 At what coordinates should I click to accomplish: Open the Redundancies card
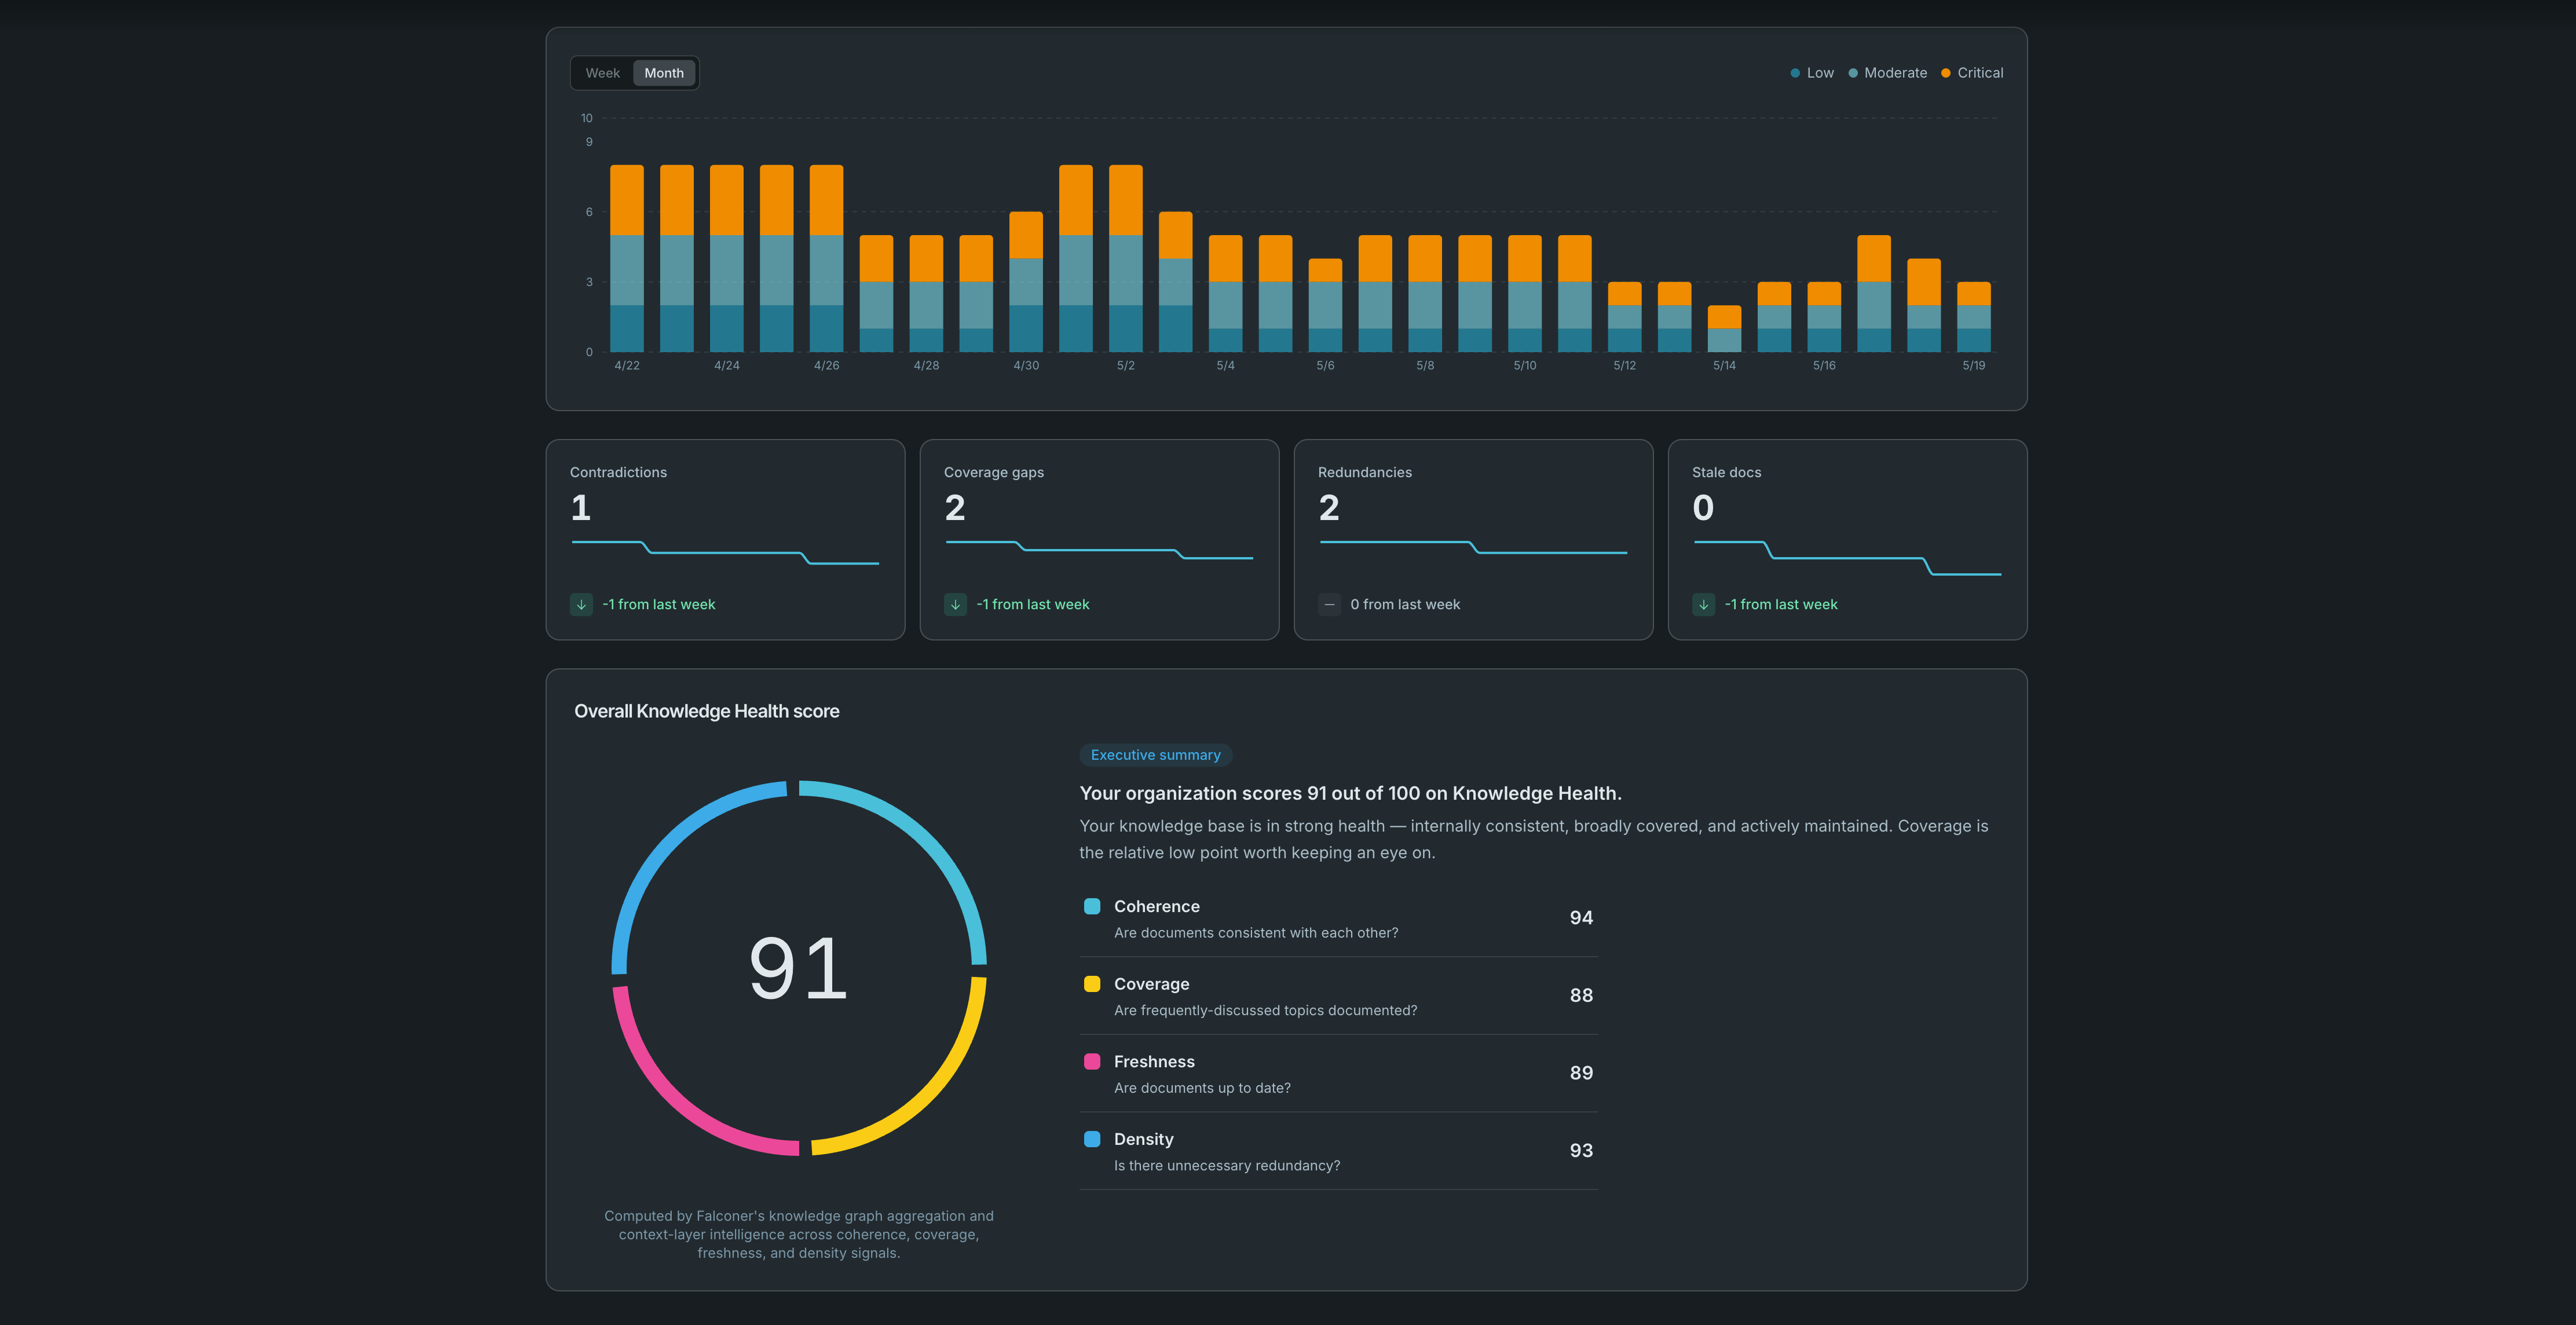click(x=1473, y=540)
